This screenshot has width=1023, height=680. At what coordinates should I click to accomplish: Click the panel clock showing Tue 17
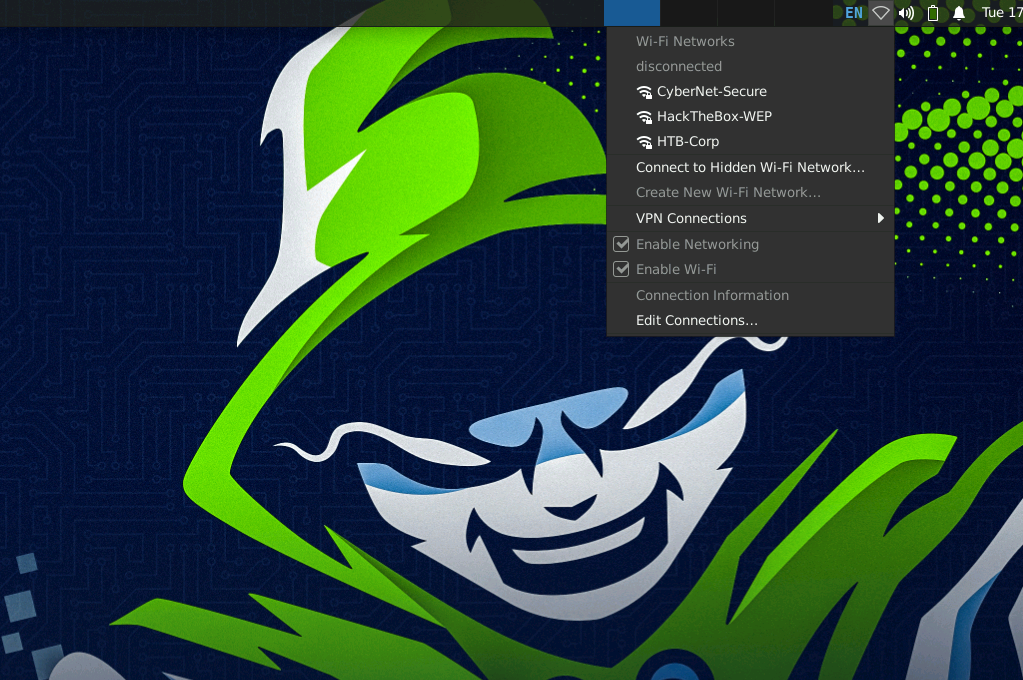(1002, 13)
